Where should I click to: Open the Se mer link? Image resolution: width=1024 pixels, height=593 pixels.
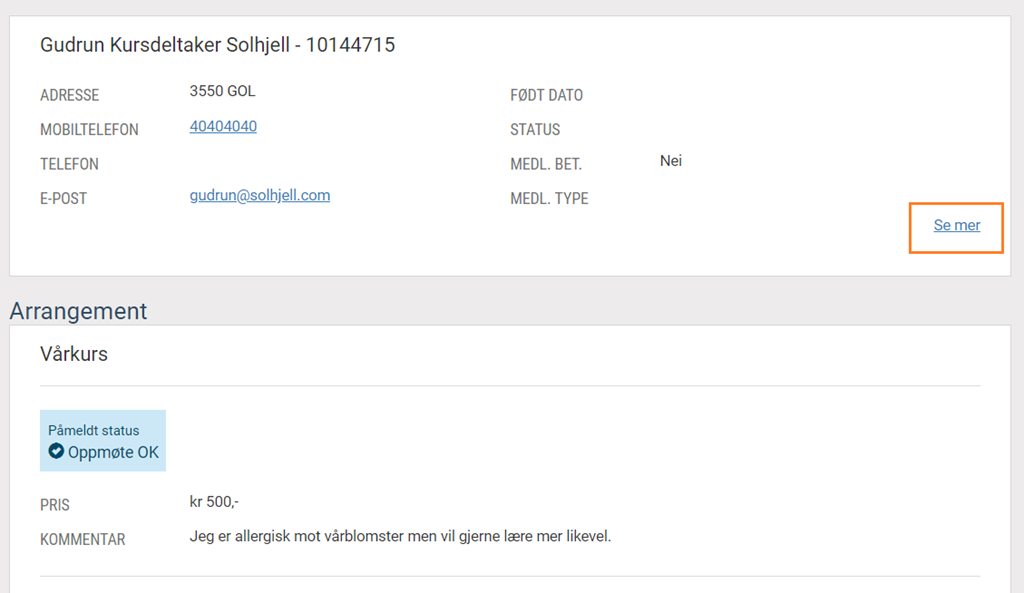pyautogui.click(x=956, y=226)
